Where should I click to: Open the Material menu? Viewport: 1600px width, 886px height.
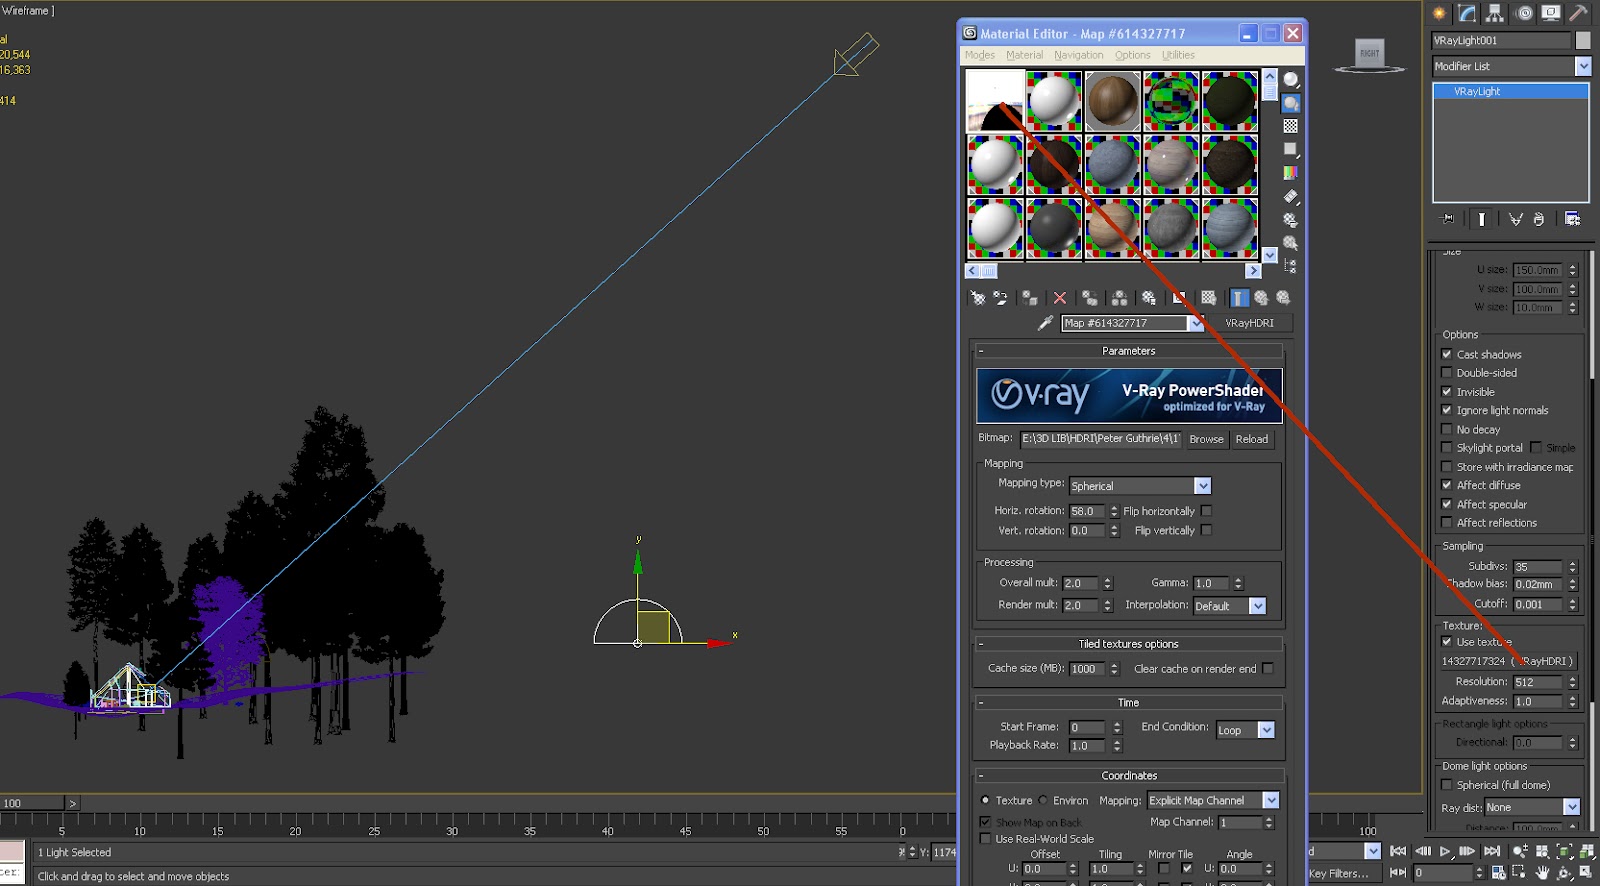1024,55
